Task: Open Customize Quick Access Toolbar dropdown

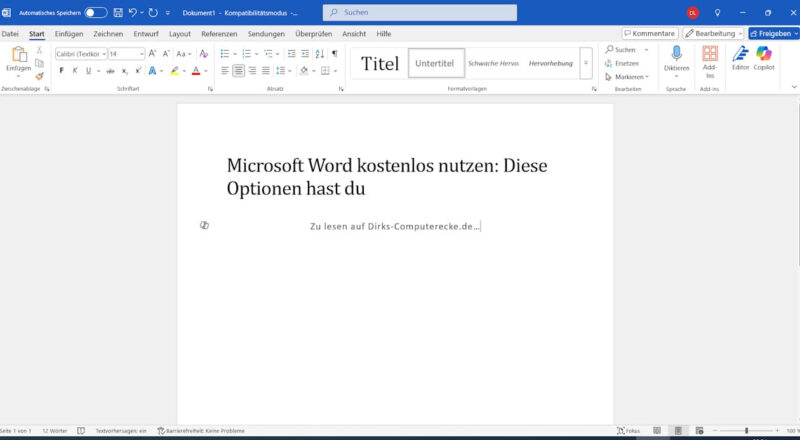Action: click(167, 13)
